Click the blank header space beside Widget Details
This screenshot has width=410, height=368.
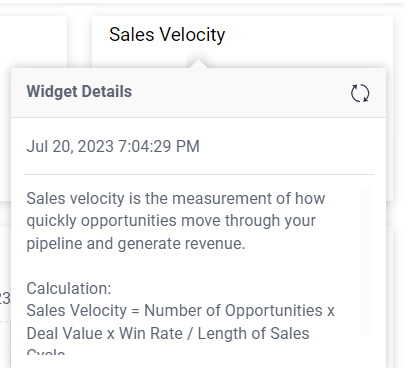click(x=240, y=92)
